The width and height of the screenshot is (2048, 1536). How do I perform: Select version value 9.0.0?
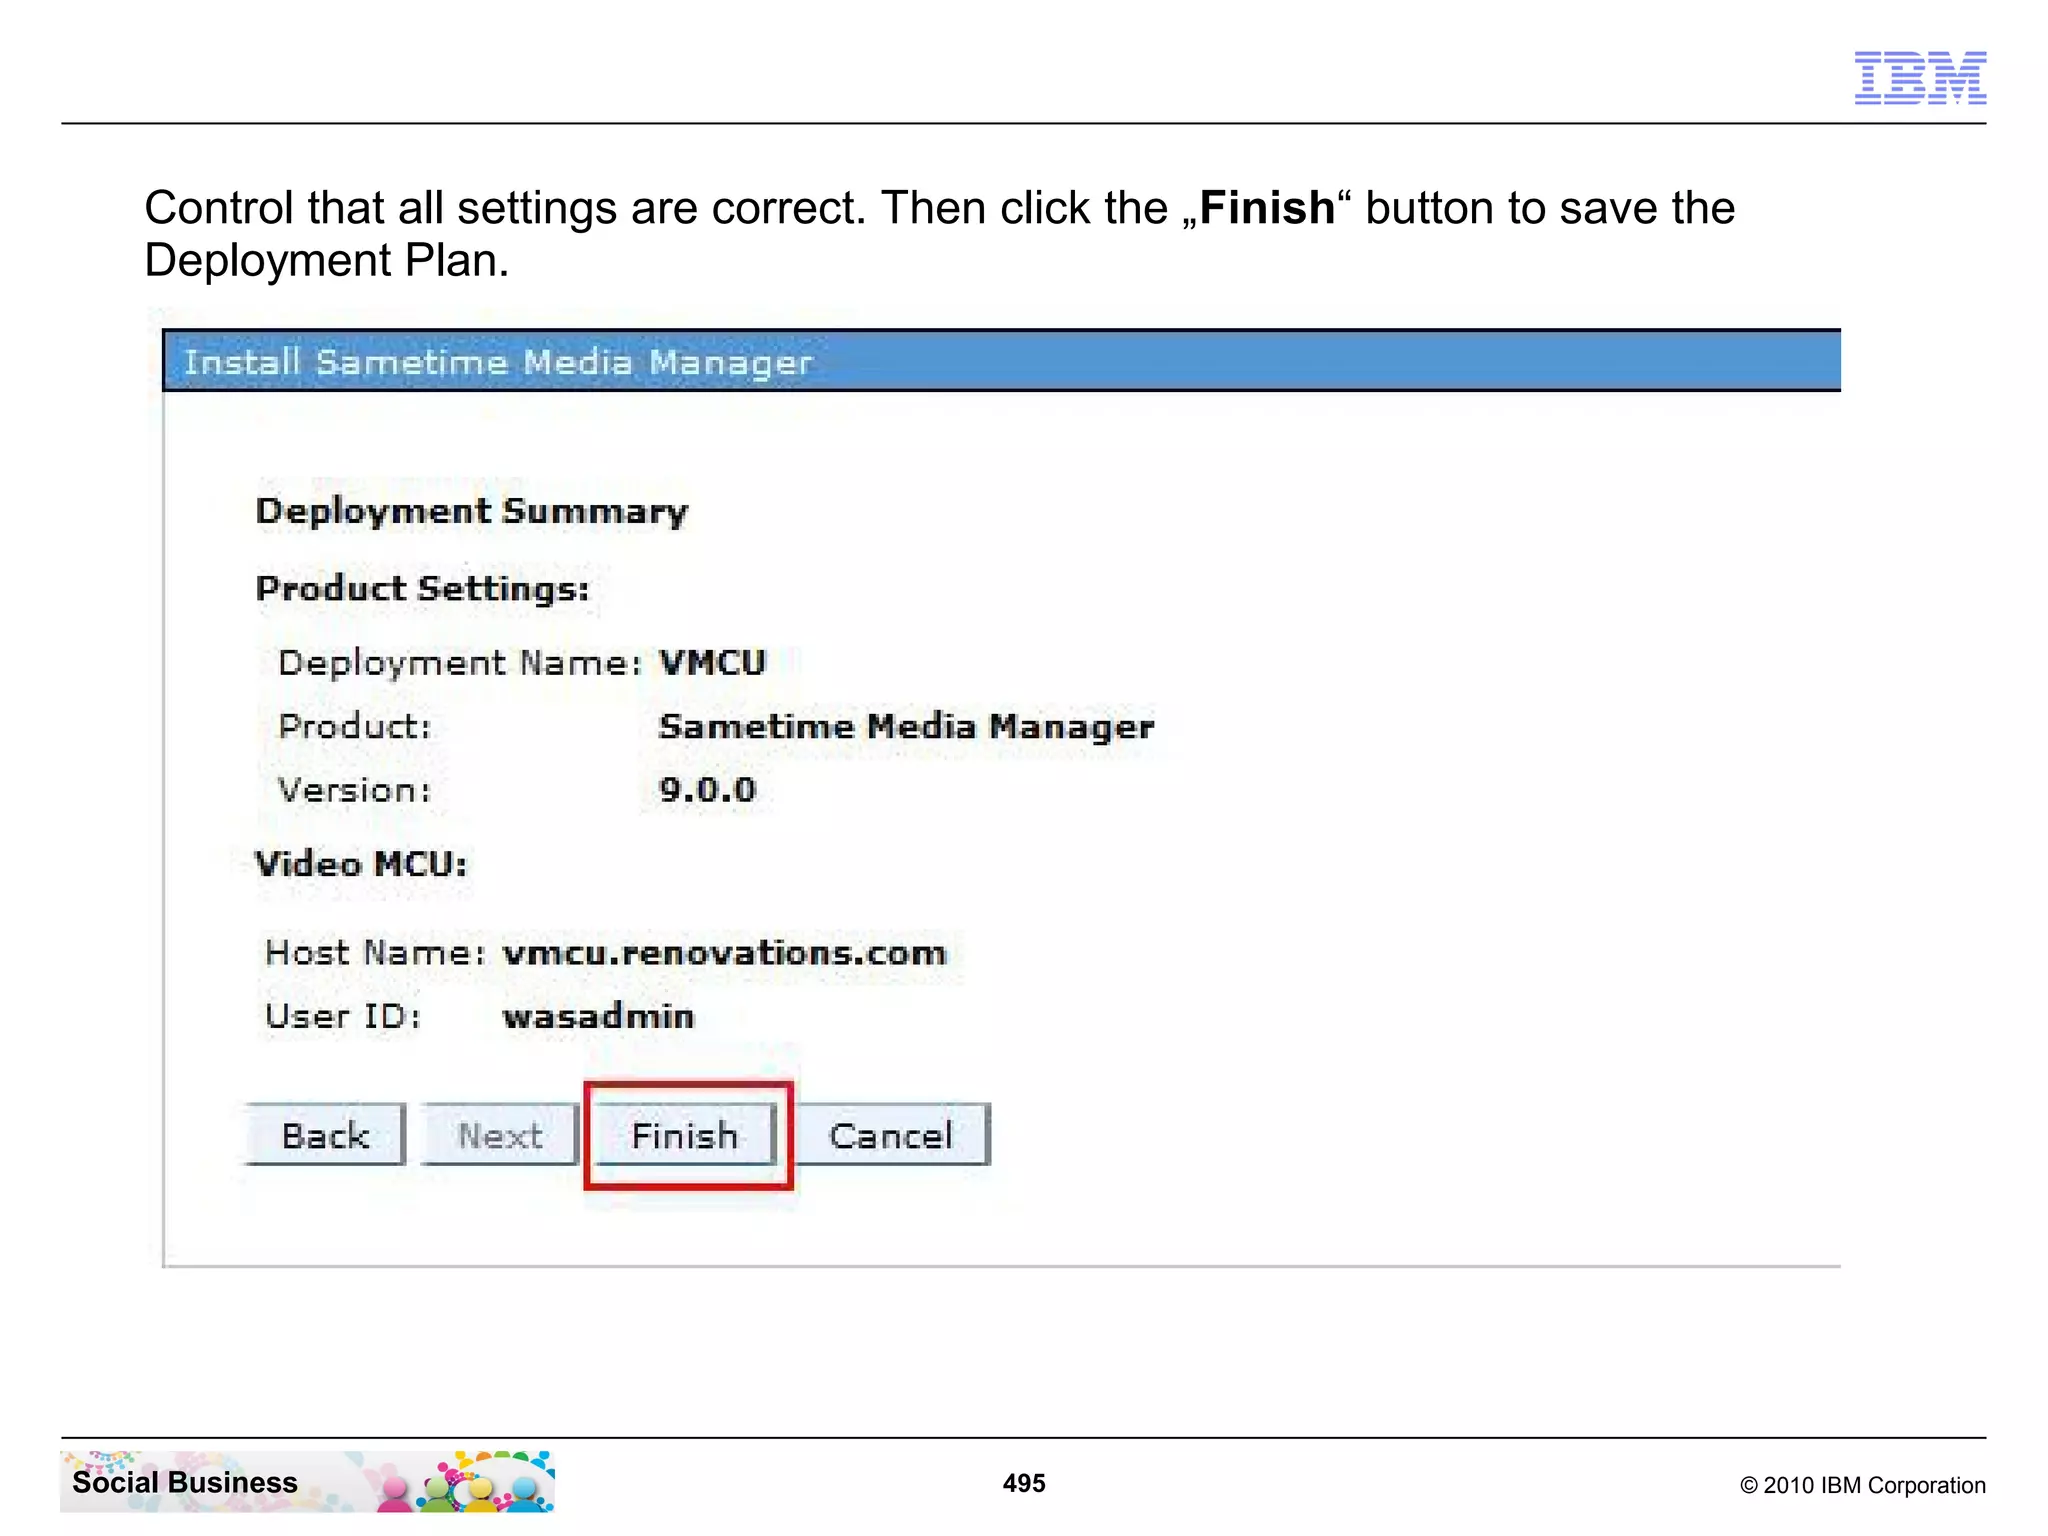click(707, 790)
